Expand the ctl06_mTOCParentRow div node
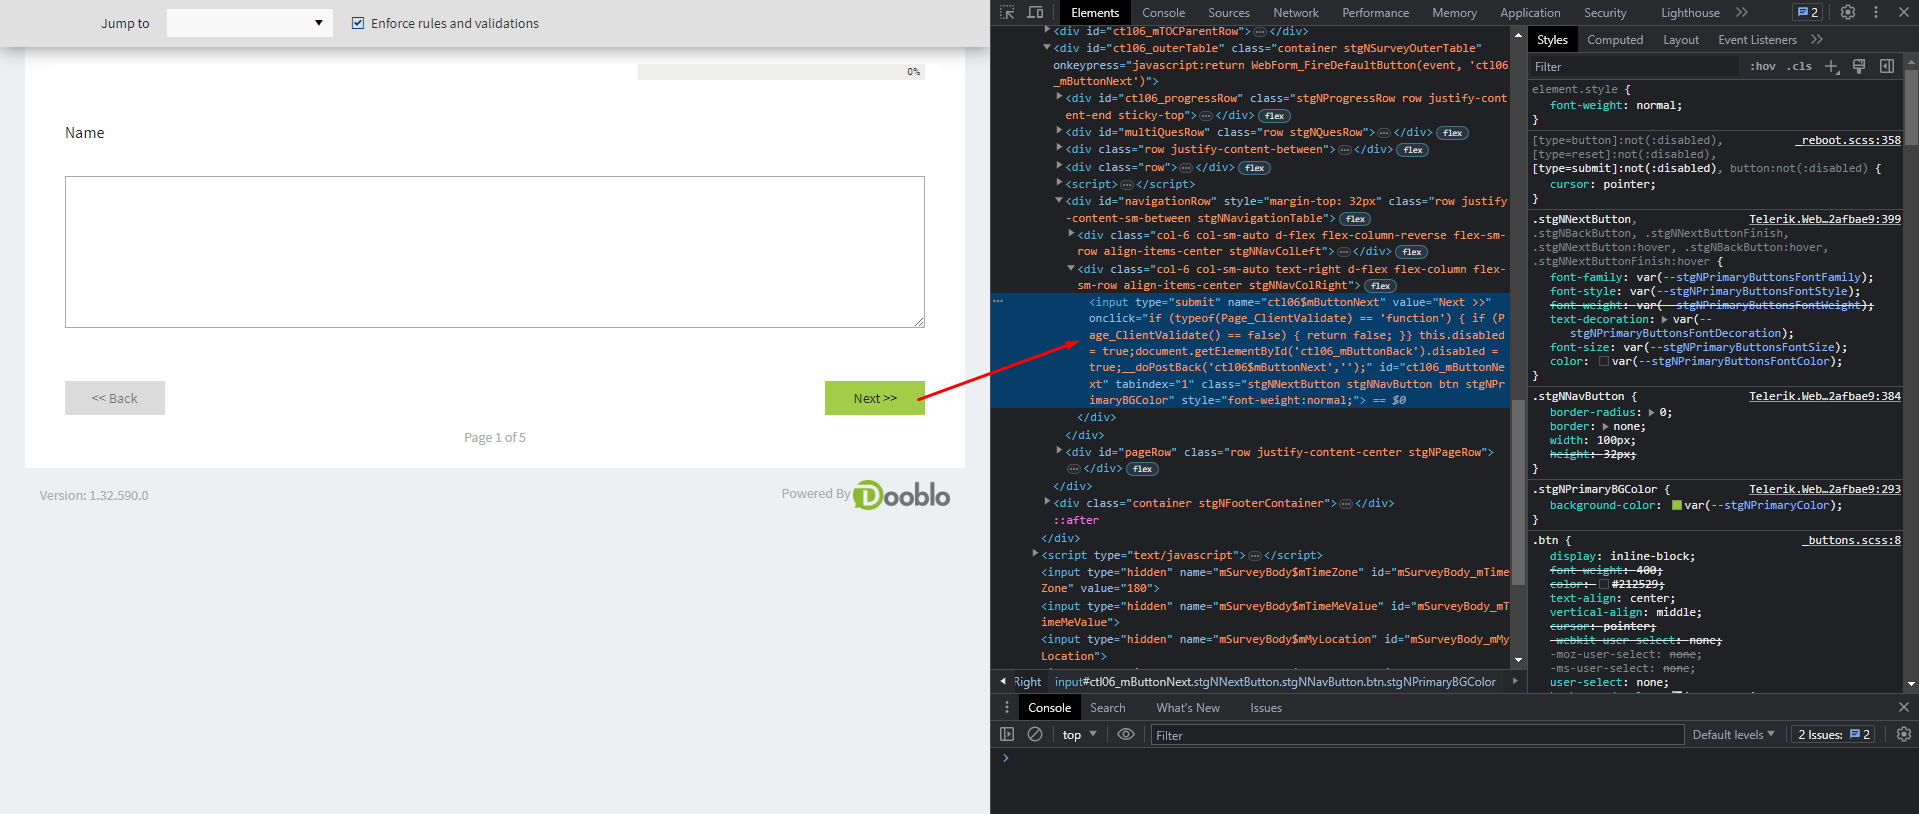Viewport: 1919px width, 814px height. click(x=1047, y=31)
